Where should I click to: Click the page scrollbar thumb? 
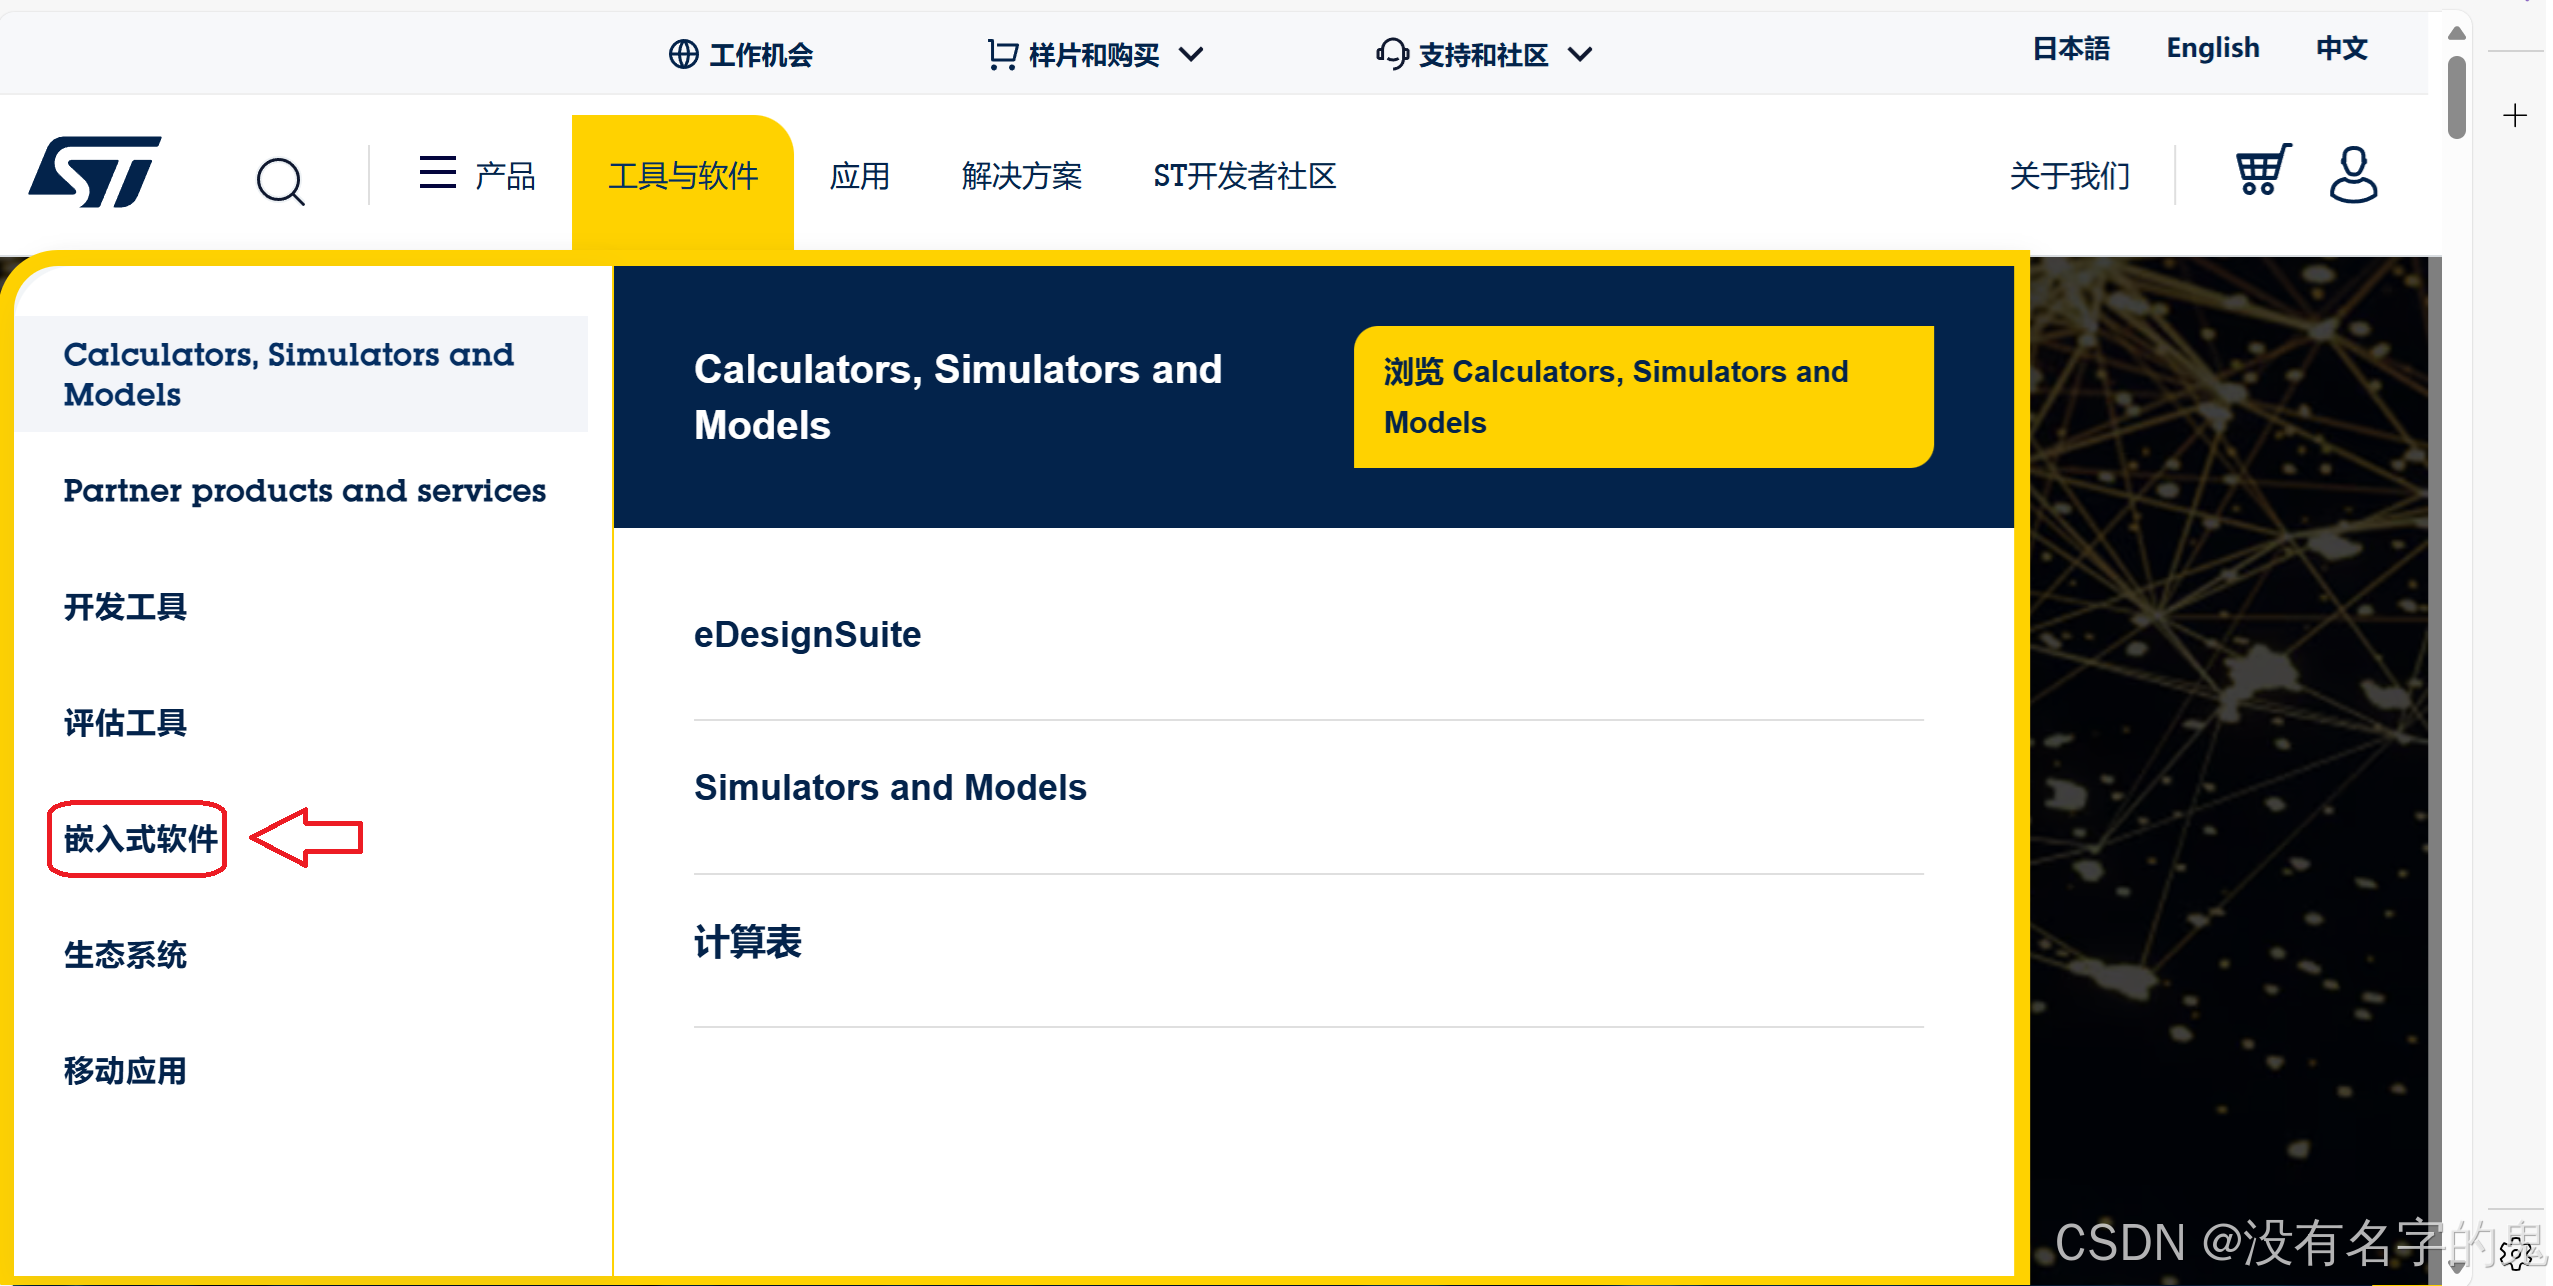click(x=2456, y=97)
